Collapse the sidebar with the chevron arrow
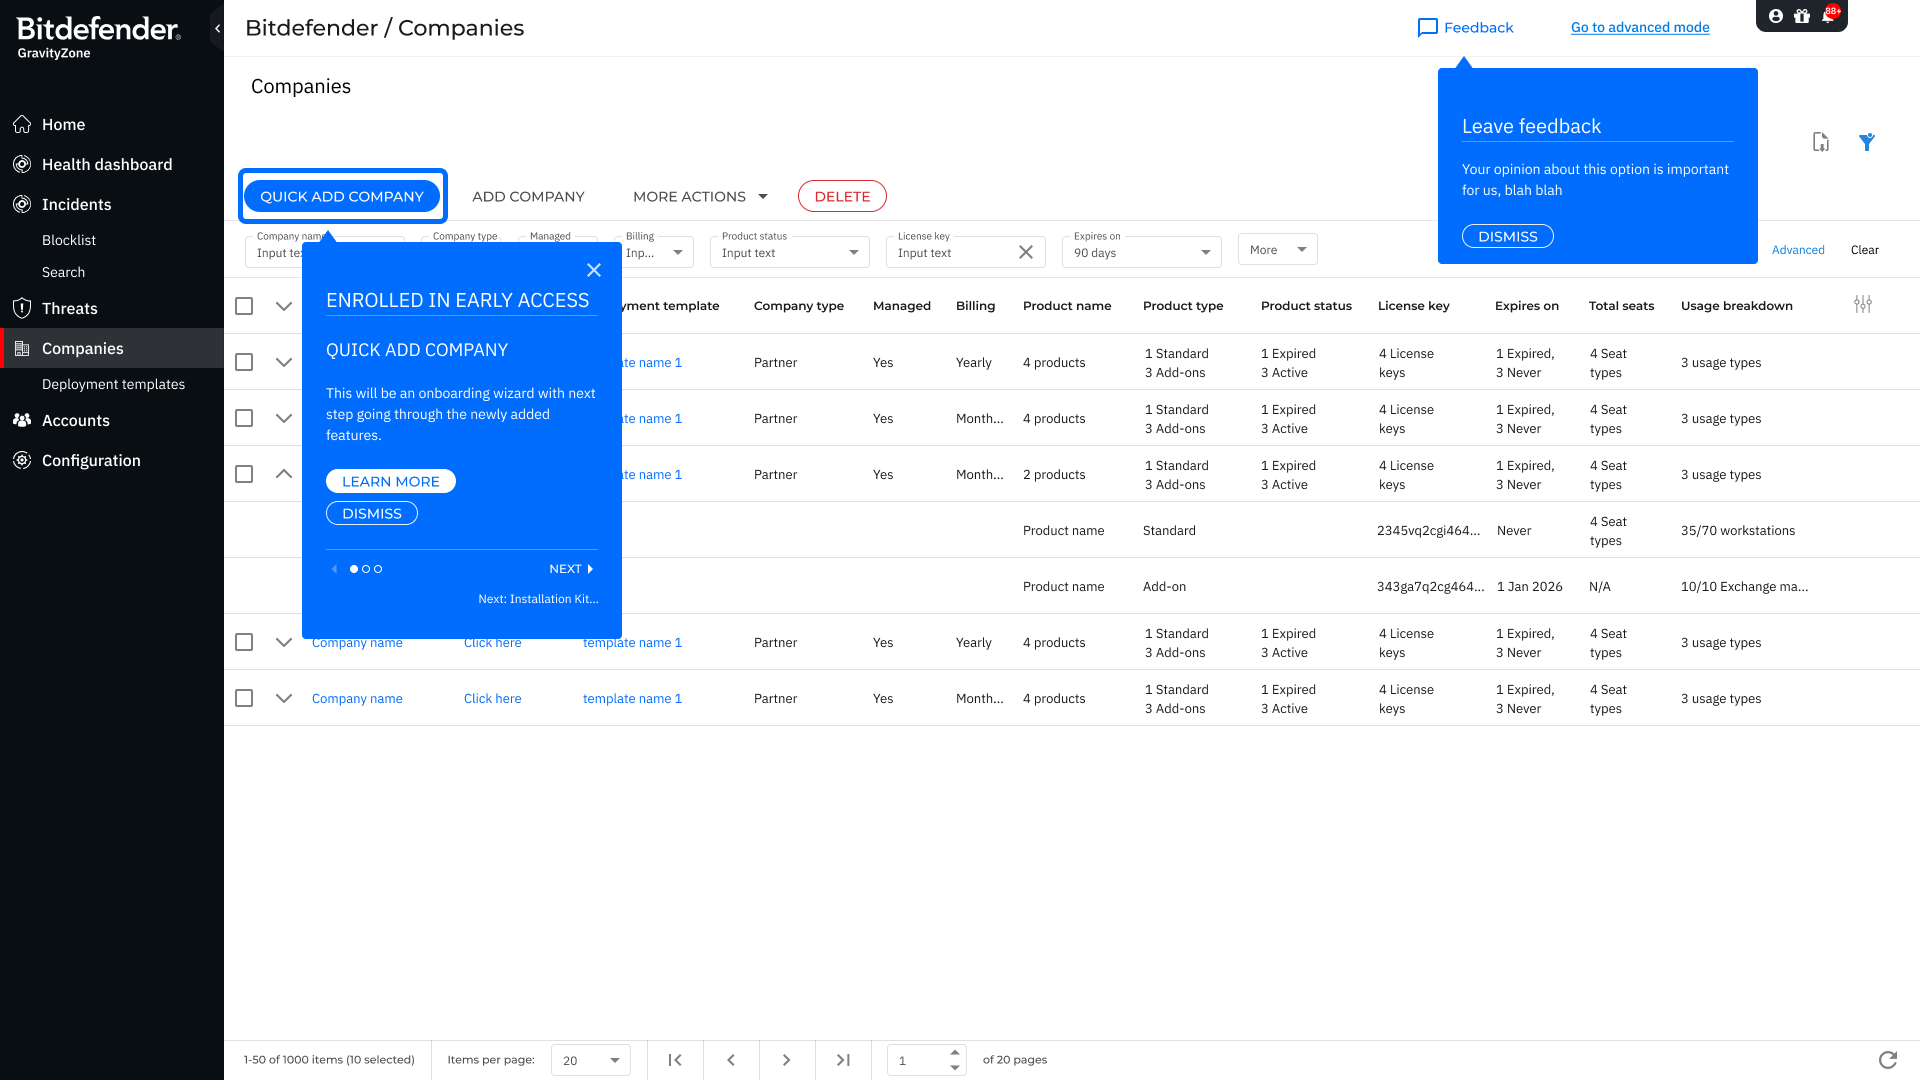The width and height of the screenshot is (1920, 1080). [217, 28]
